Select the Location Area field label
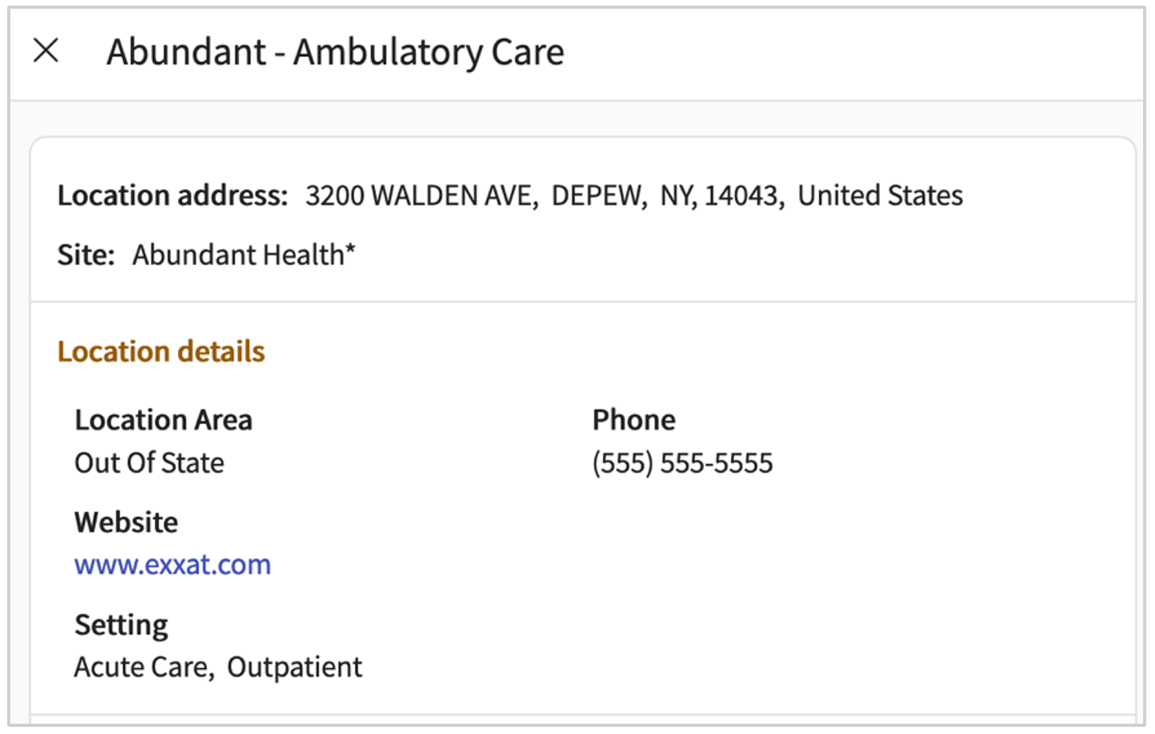Image resolution: width=1155 pixels, height=734 pixels. [x=163, y=420]
